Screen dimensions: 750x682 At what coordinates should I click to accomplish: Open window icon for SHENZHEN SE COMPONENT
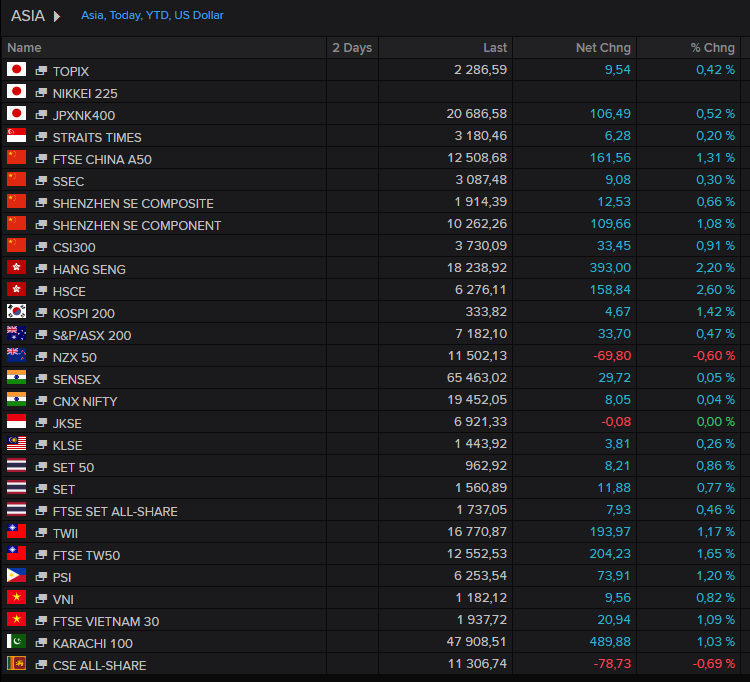(x=41, y=225)
